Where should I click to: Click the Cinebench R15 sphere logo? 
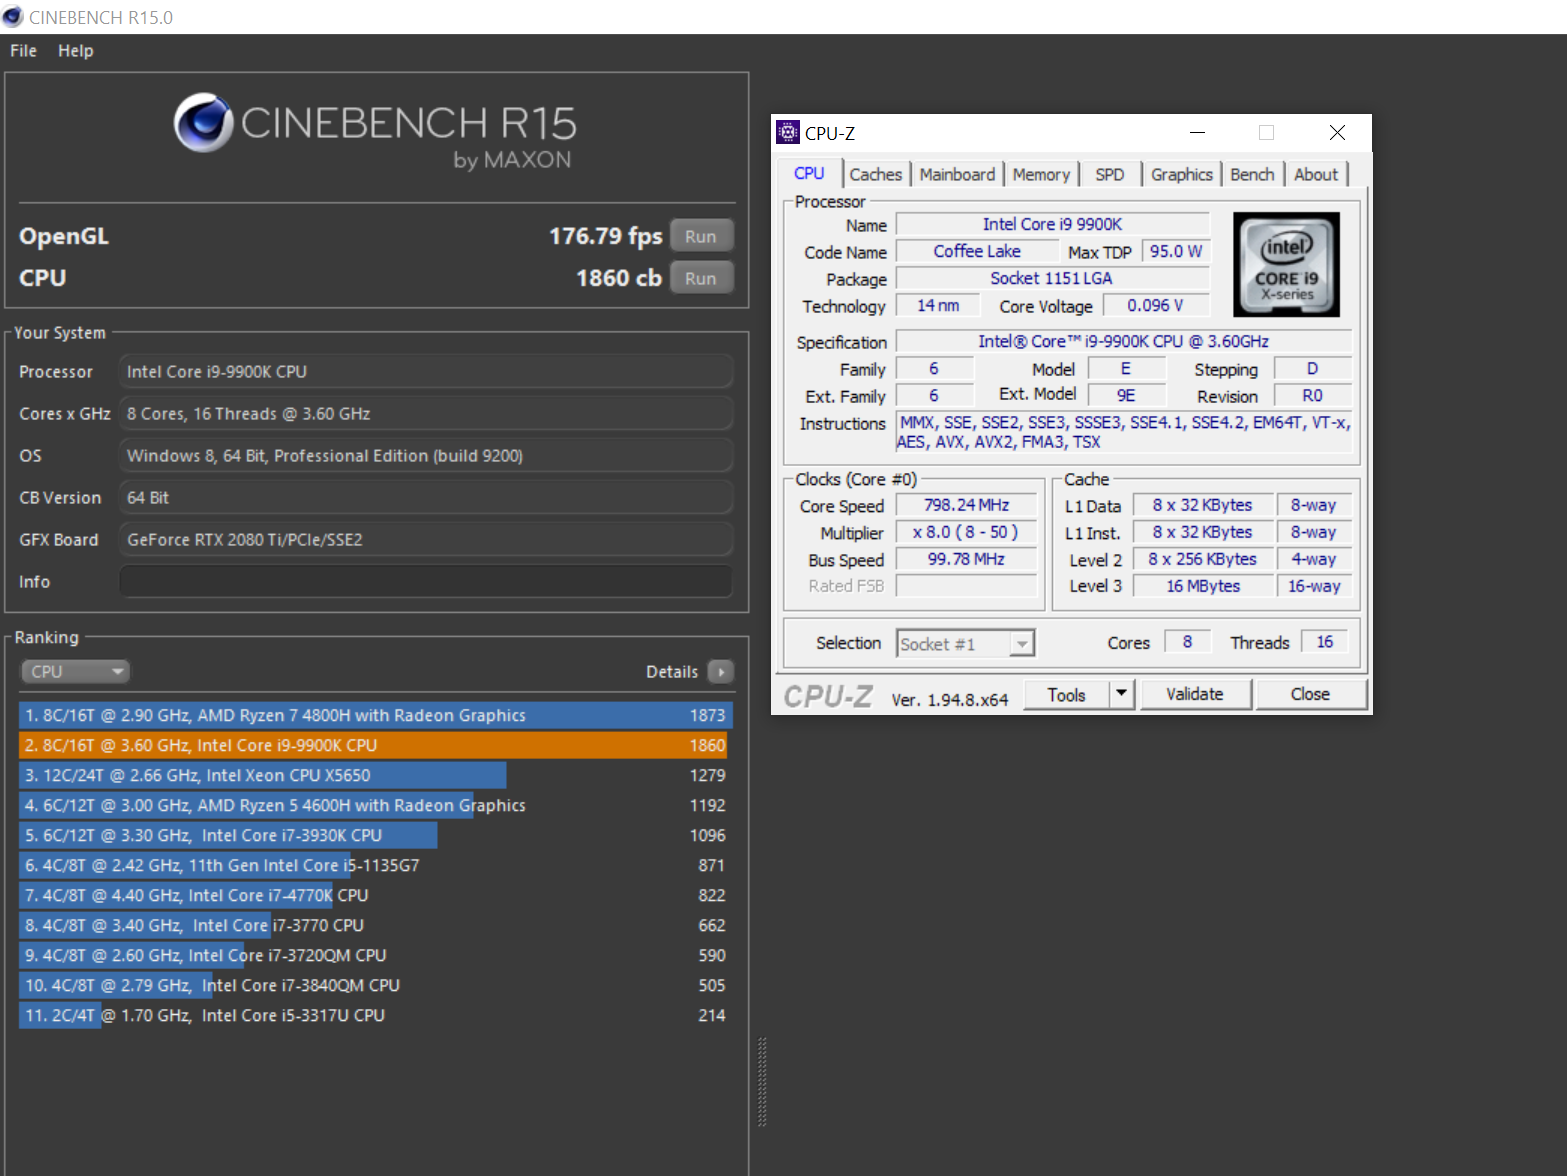point(204,122)
